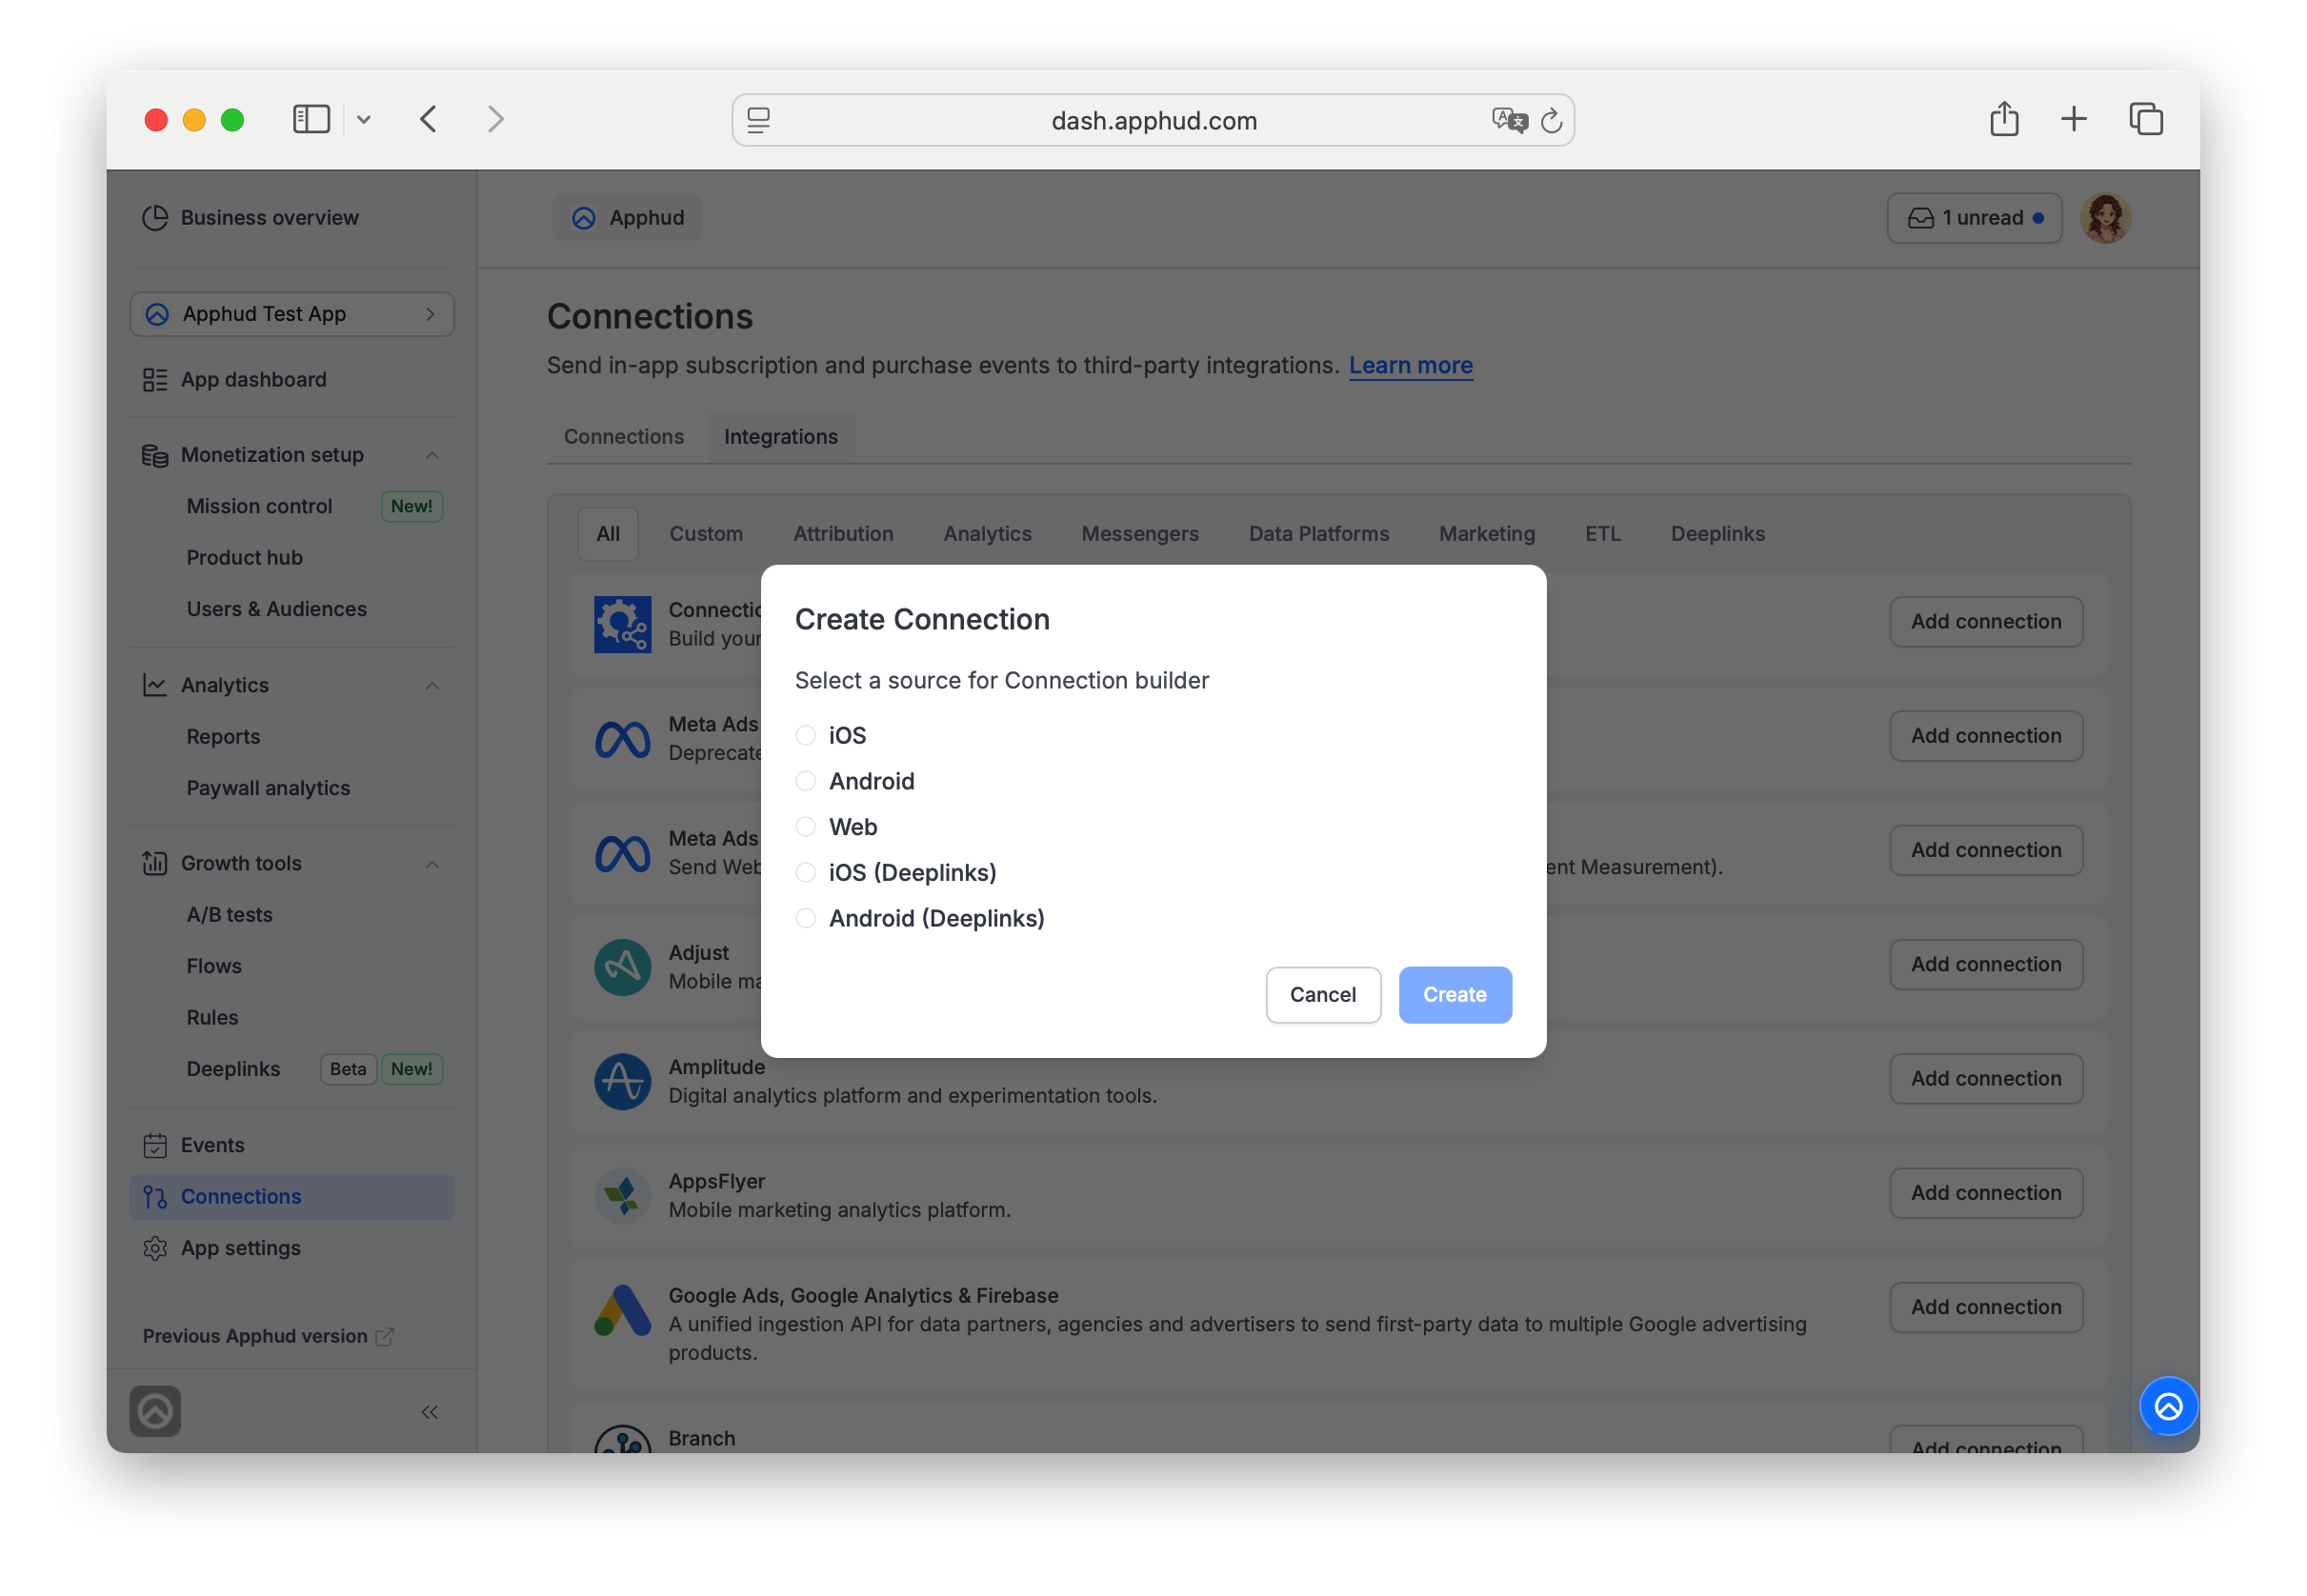Open Business overview icon in sidebar
Viewport: 2307px width, 1596px height.
click(x=154, y=217)
